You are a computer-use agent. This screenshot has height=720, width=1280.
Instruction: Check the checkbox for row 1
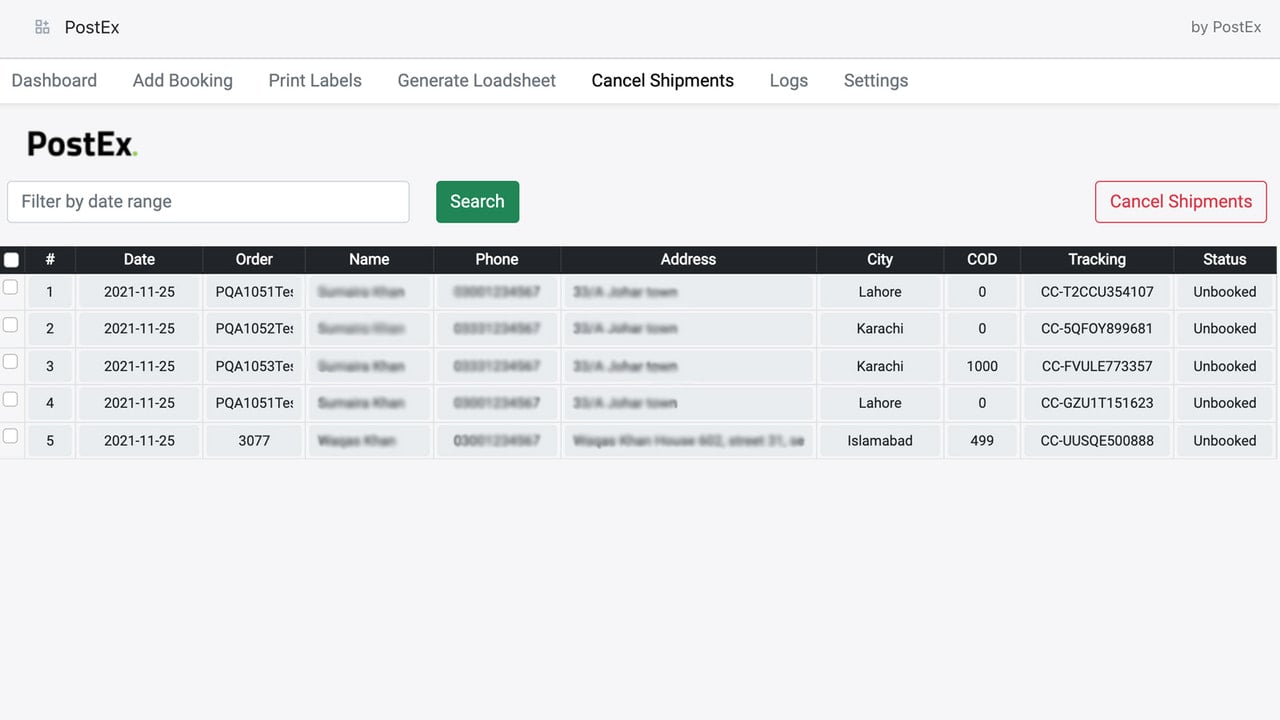point(11,287)
